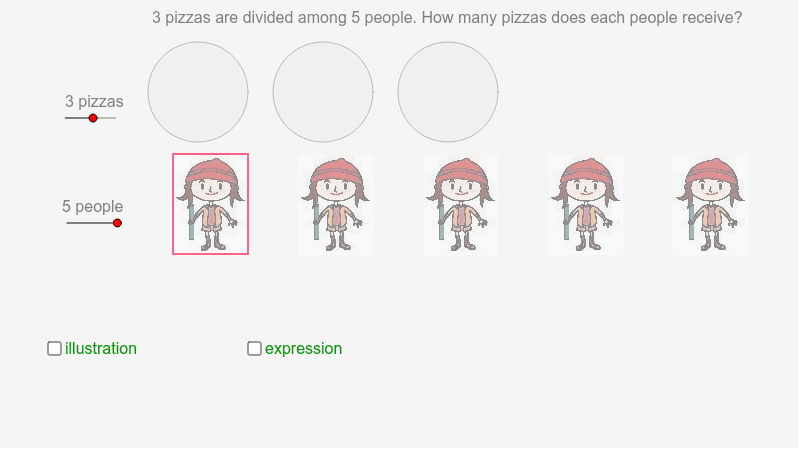Click the right end of the pizzas slider track
This screenshot has height=450, width=800.
pyautogui.click(x=115, y=118)
